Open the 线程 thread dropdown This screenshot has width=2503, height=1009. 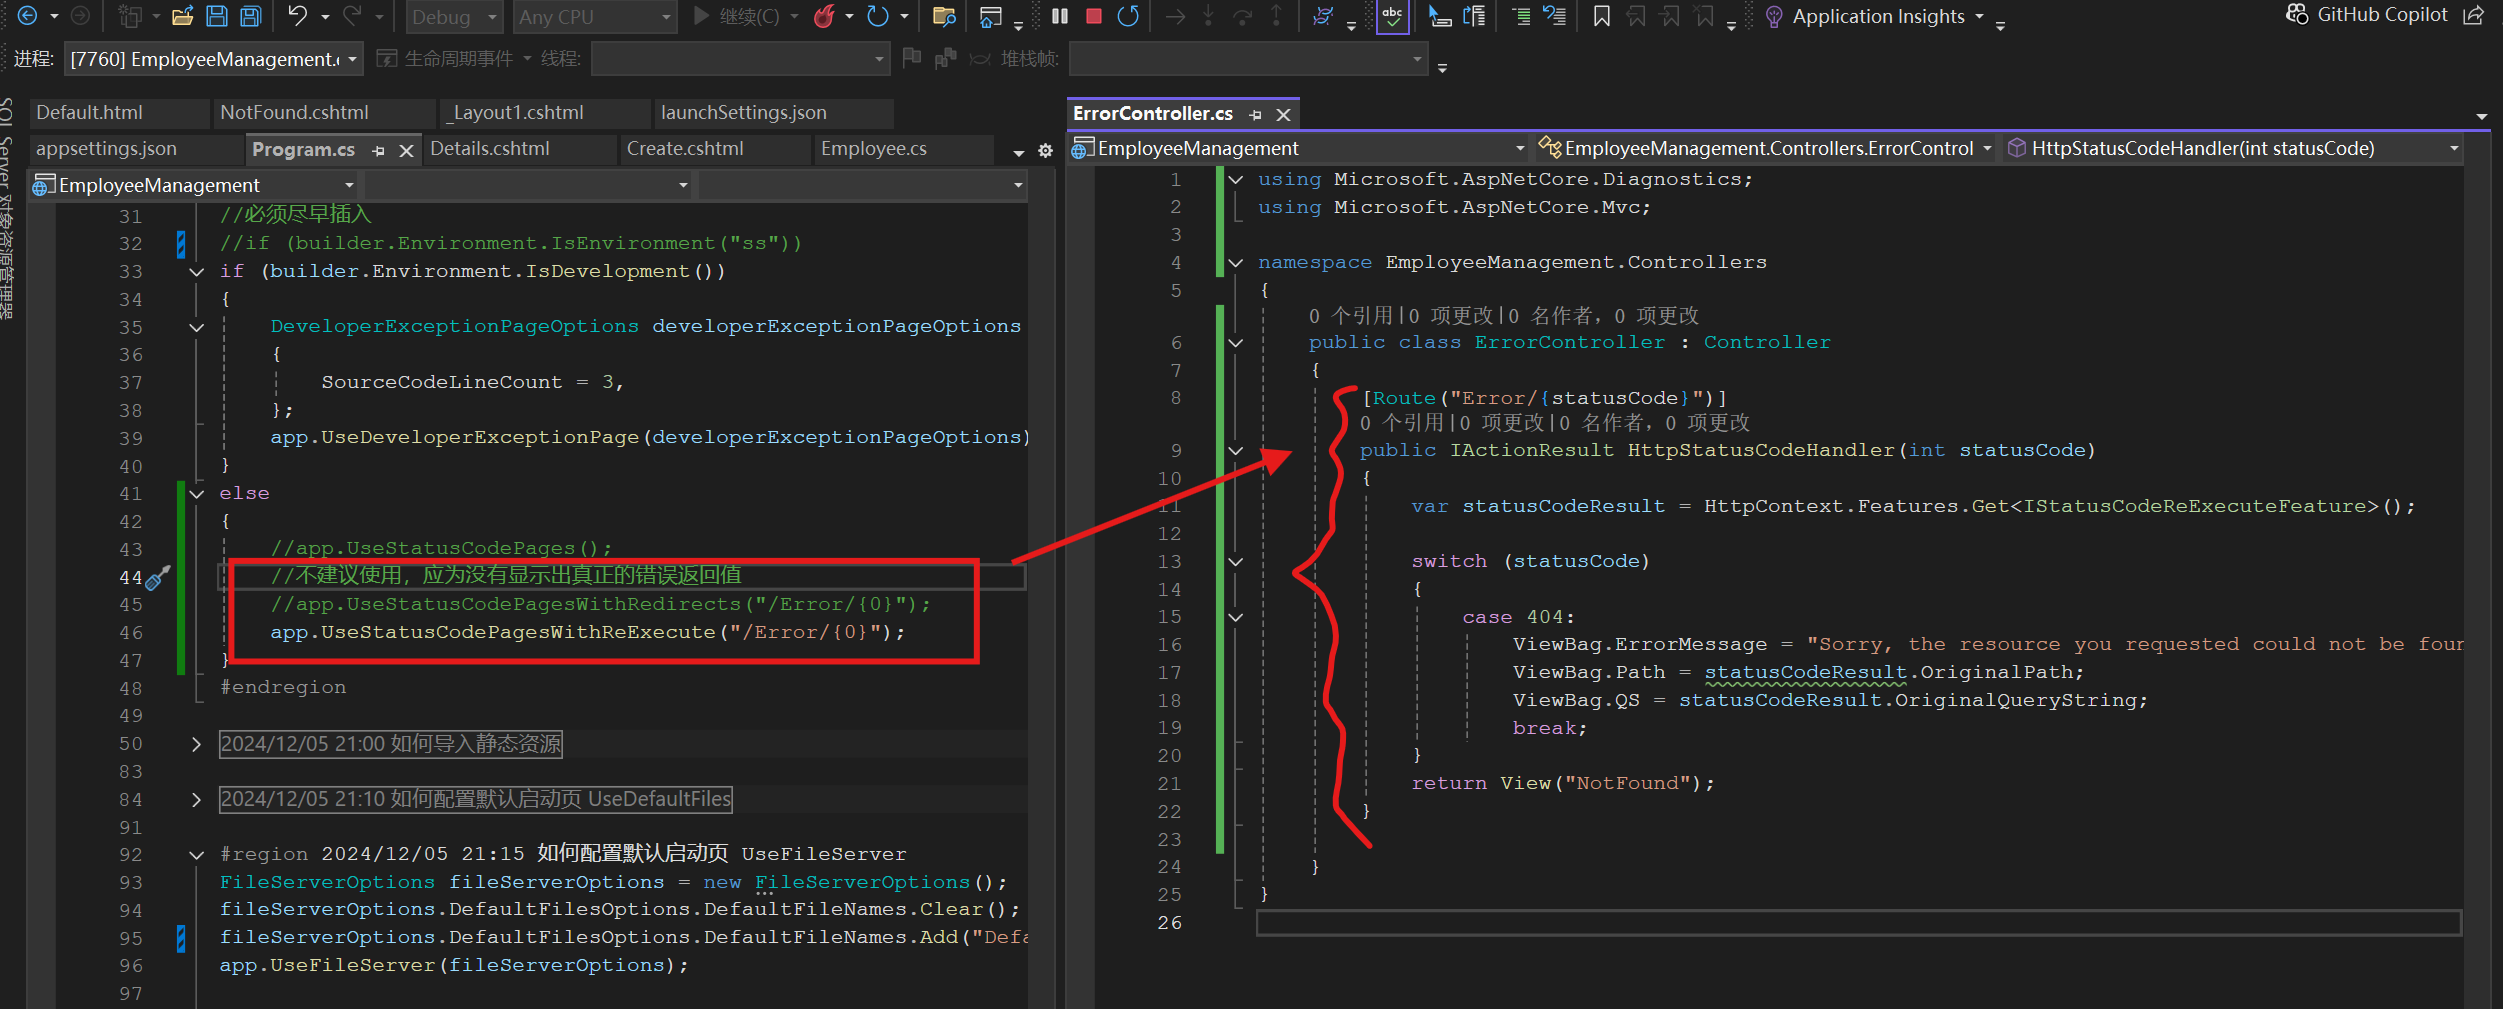pyautogui.click(x=740, y=59)
